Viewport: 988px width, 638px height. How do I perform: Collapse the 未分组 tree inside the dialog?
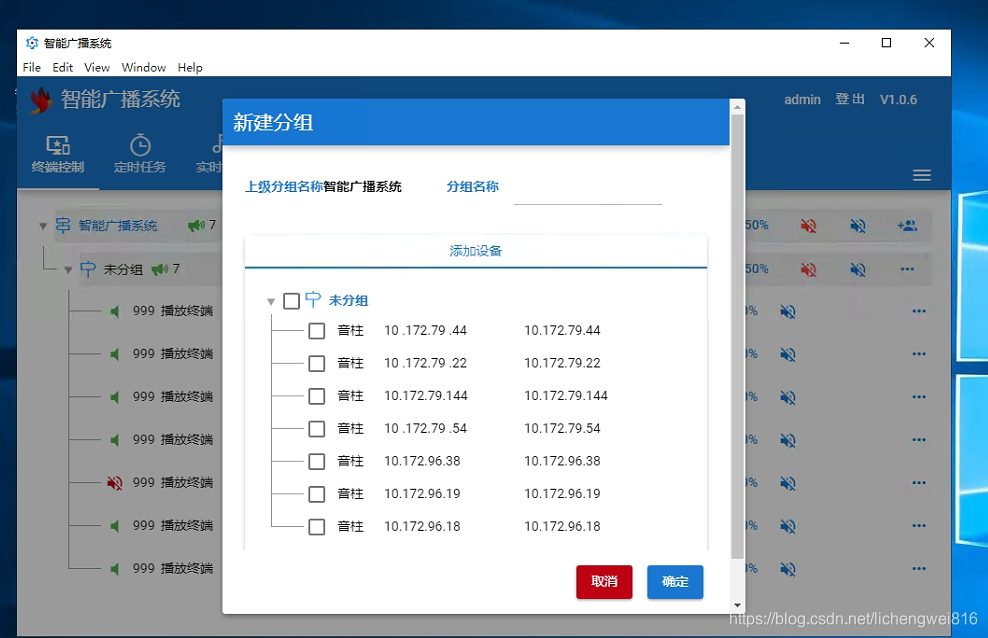point(270,300)
